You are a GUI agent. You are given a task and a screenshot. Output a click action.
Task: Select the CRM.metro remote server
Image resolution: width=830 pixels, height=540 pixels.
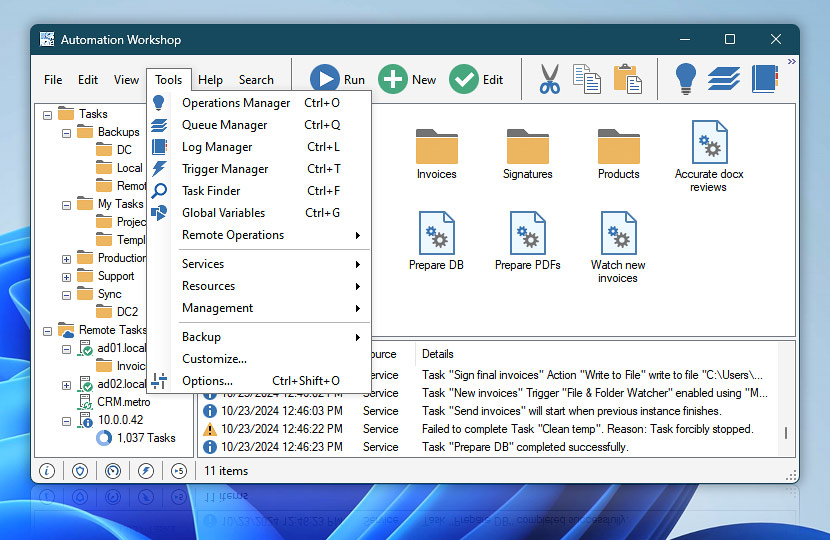tap(114, 402)
